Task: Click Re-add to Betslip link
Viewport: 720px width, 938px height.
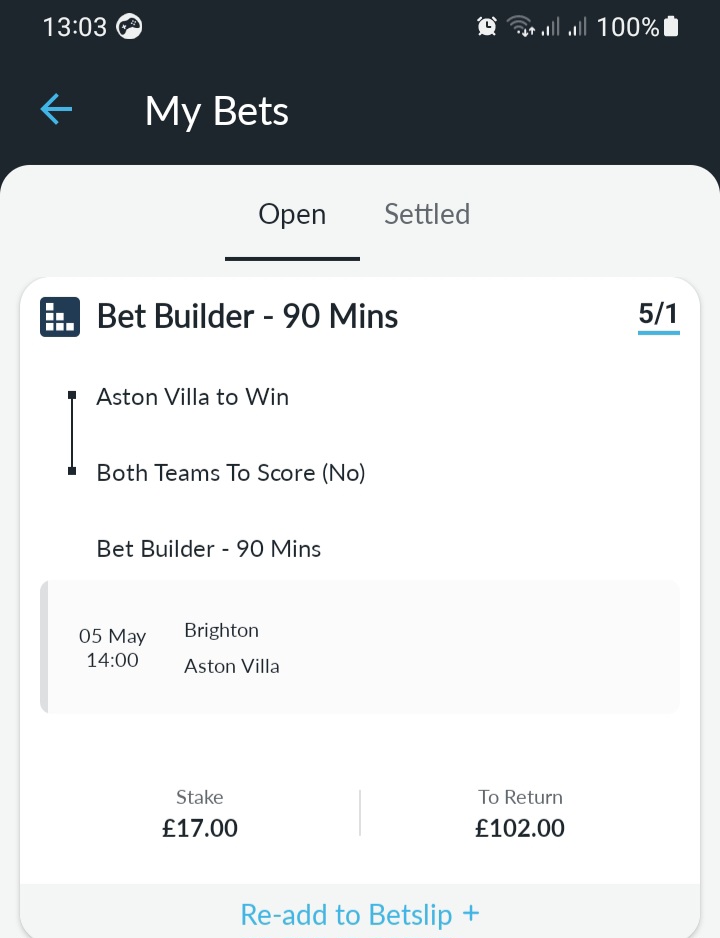Action: pos(360,914)
